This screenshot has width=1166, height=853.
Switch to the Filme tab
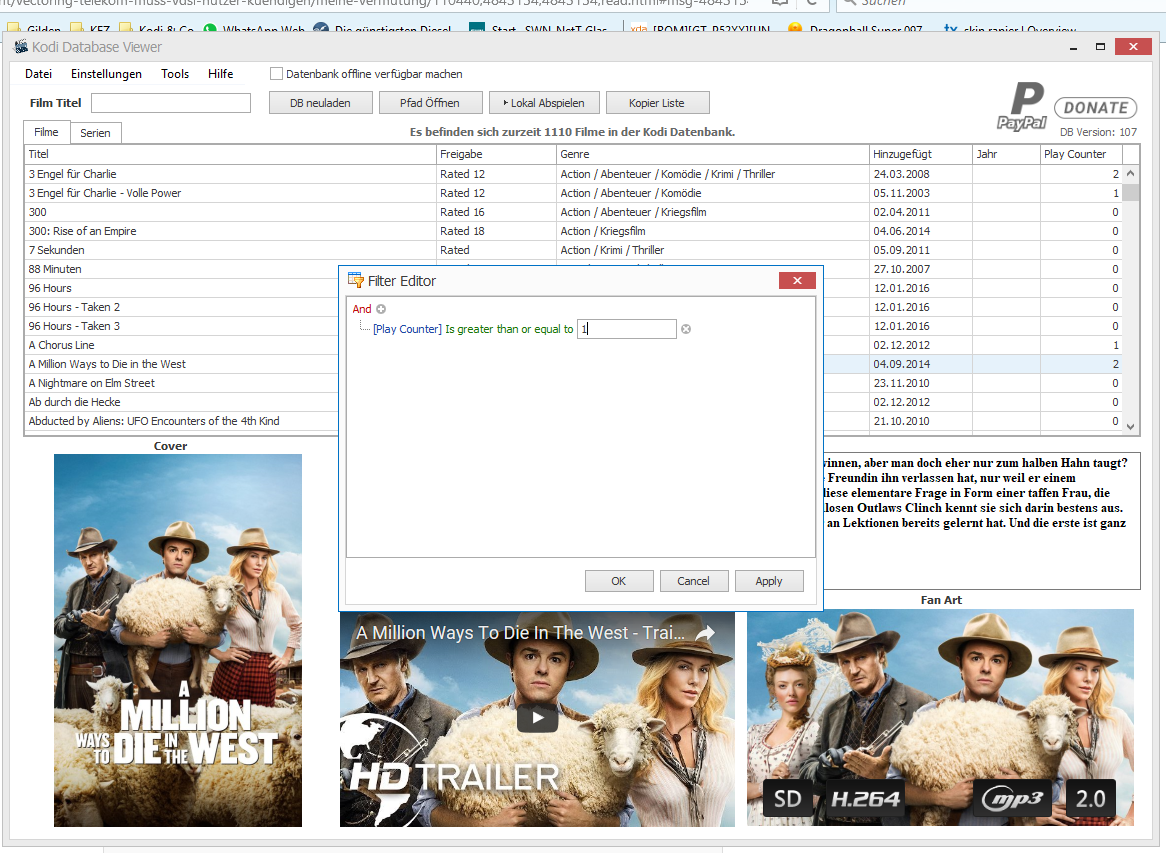pyautogui.click(x=46, y=132)
